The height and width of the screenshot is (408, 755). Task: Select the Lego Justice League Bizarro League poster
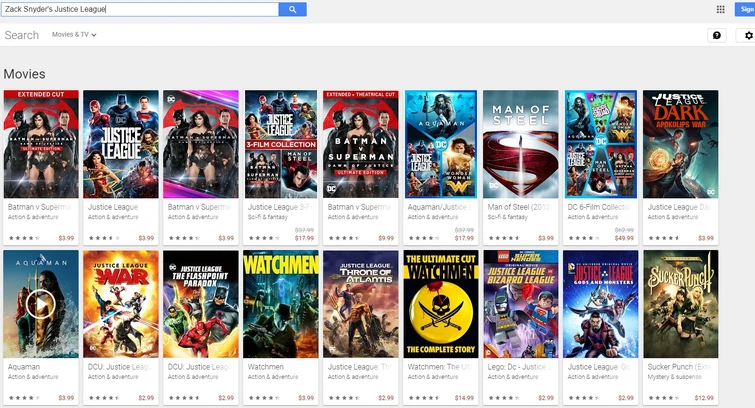521,304
